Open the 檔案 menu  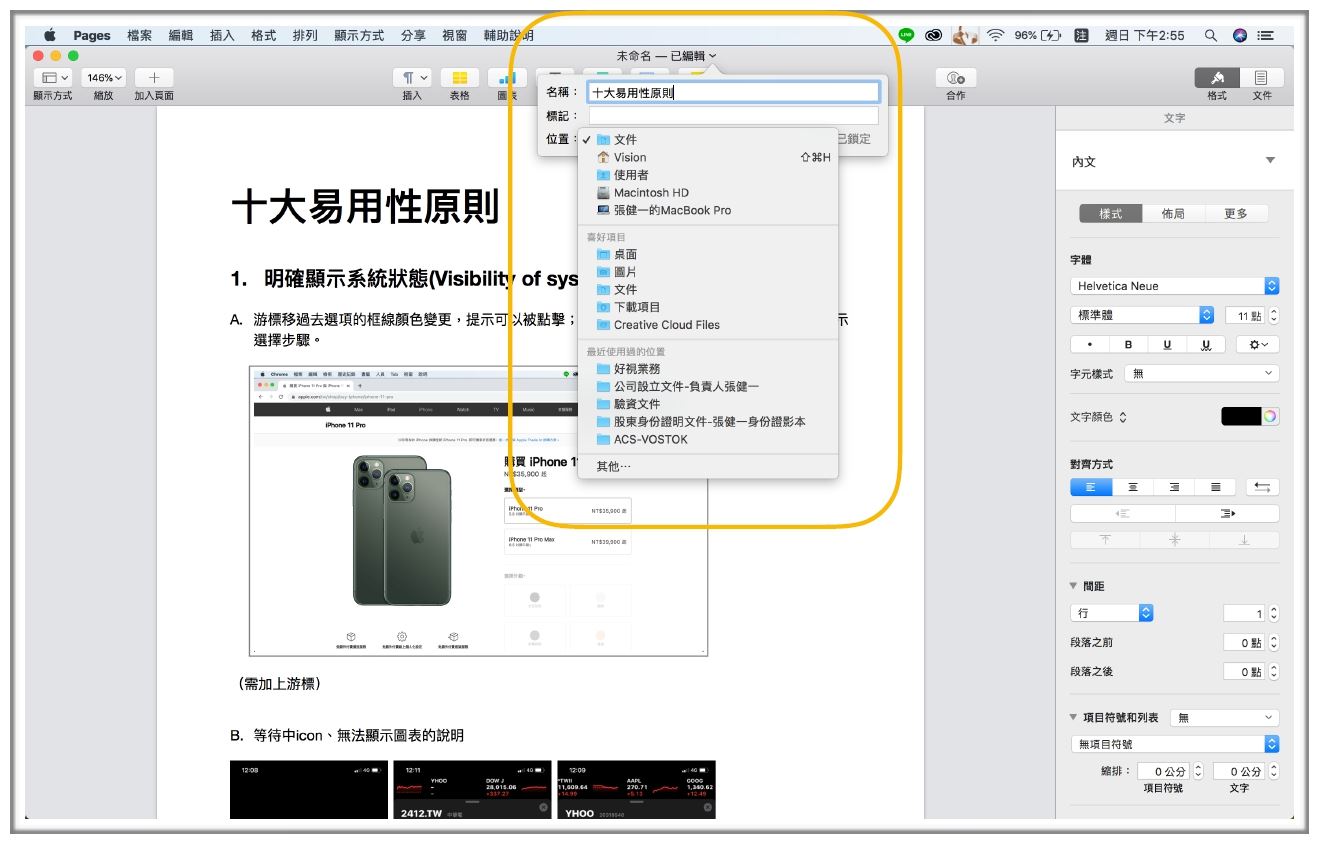pyautogui.click(x=140, y=35)
